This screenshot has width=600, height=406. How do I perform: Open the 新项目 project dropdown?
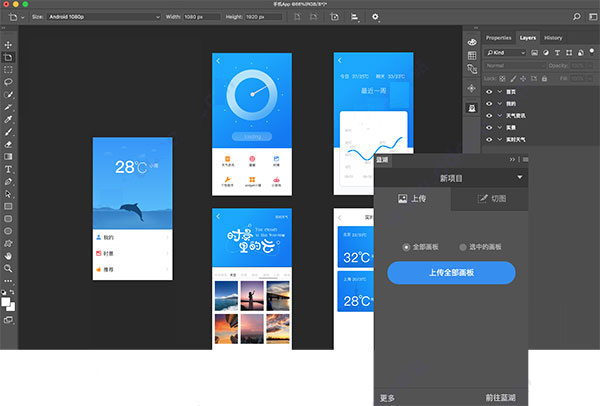tap(520, 177)
